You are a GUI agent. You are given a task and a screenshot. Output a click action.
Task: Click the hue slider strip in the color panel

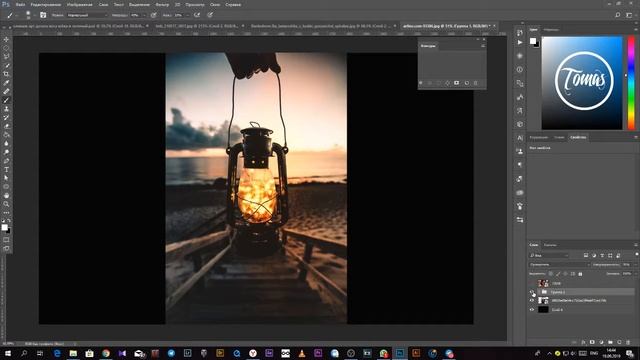631,83
